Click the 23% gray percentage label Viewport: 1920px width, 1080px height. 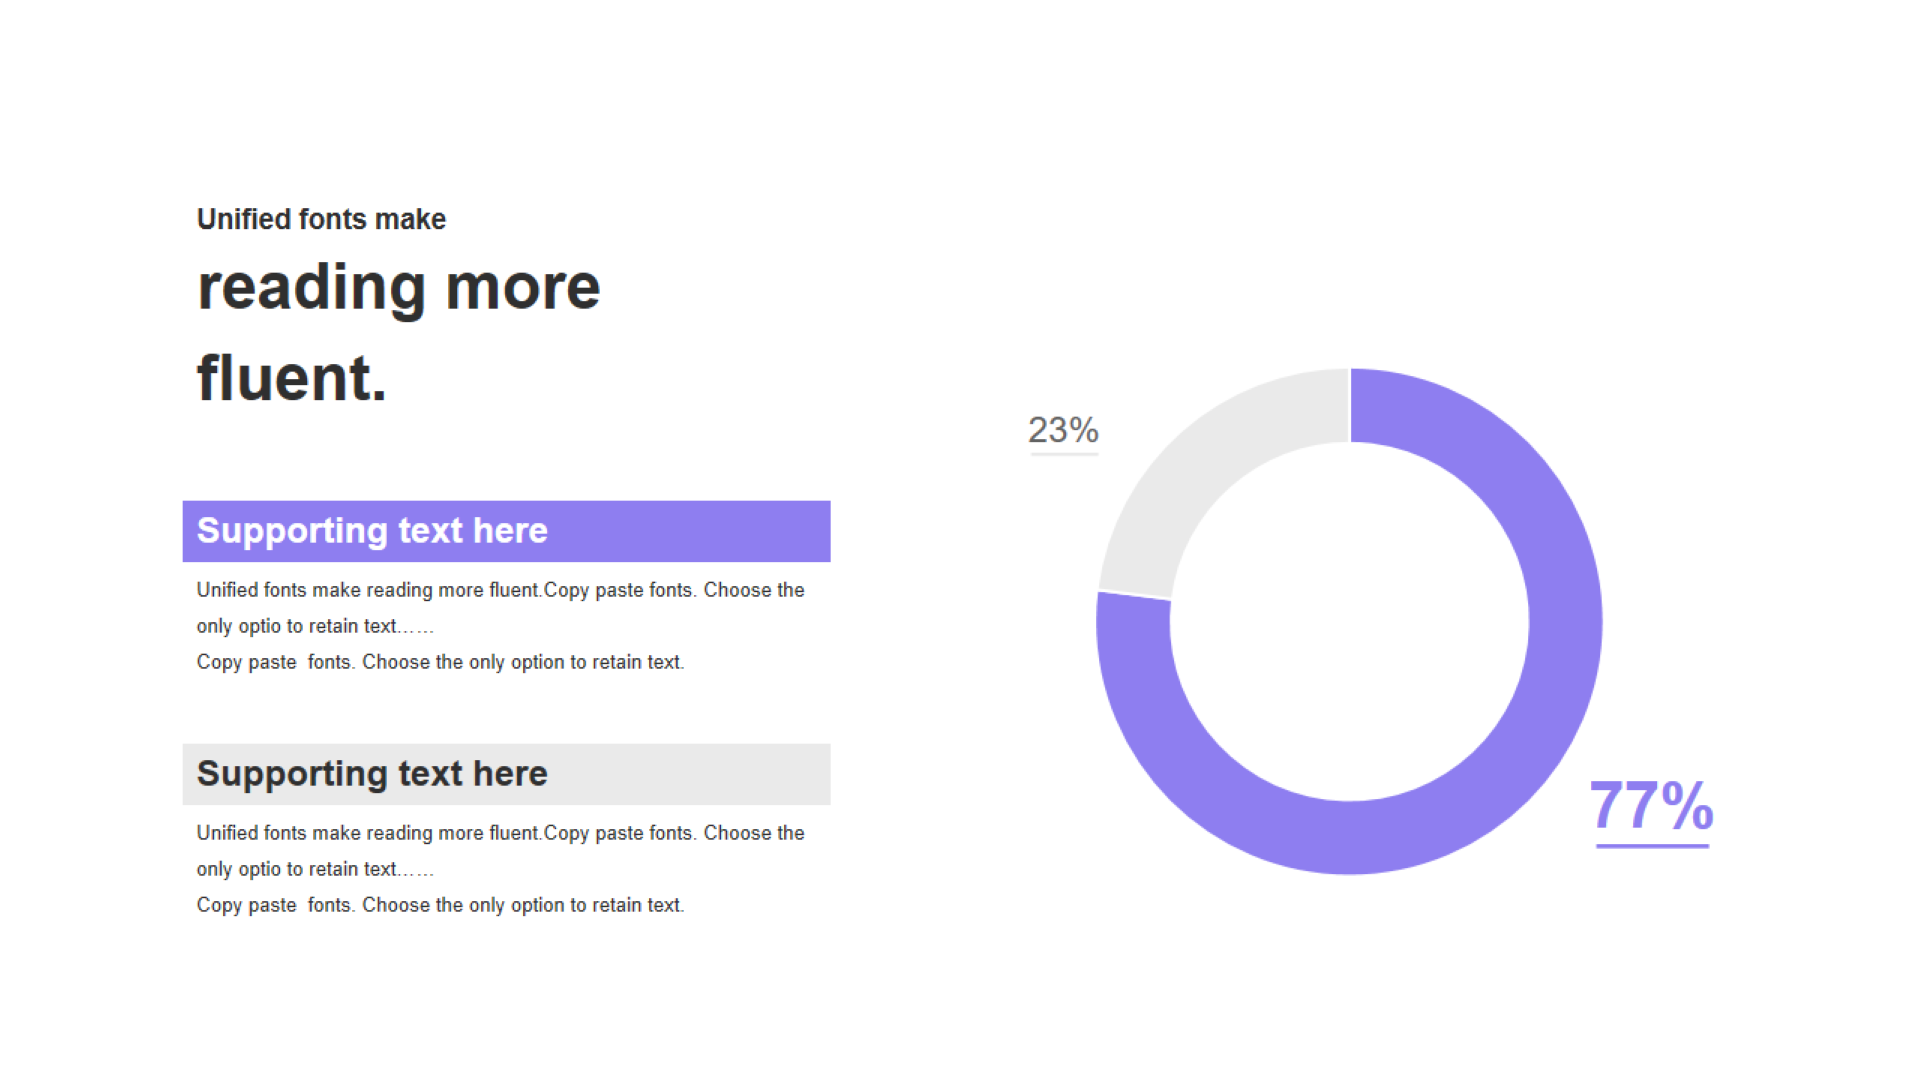(1063, 430)
